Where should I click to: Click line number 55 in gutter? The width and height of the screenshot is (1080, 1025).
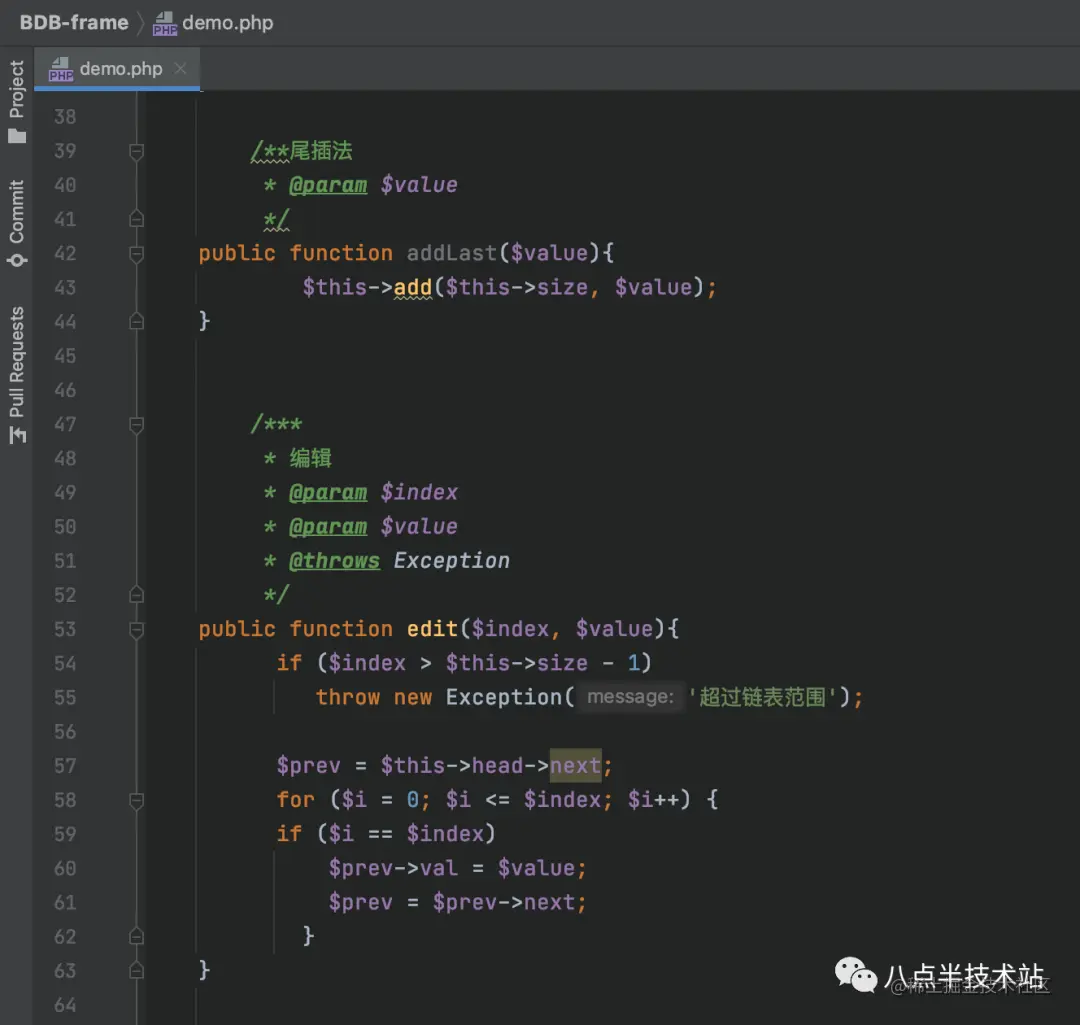(65, 698)
